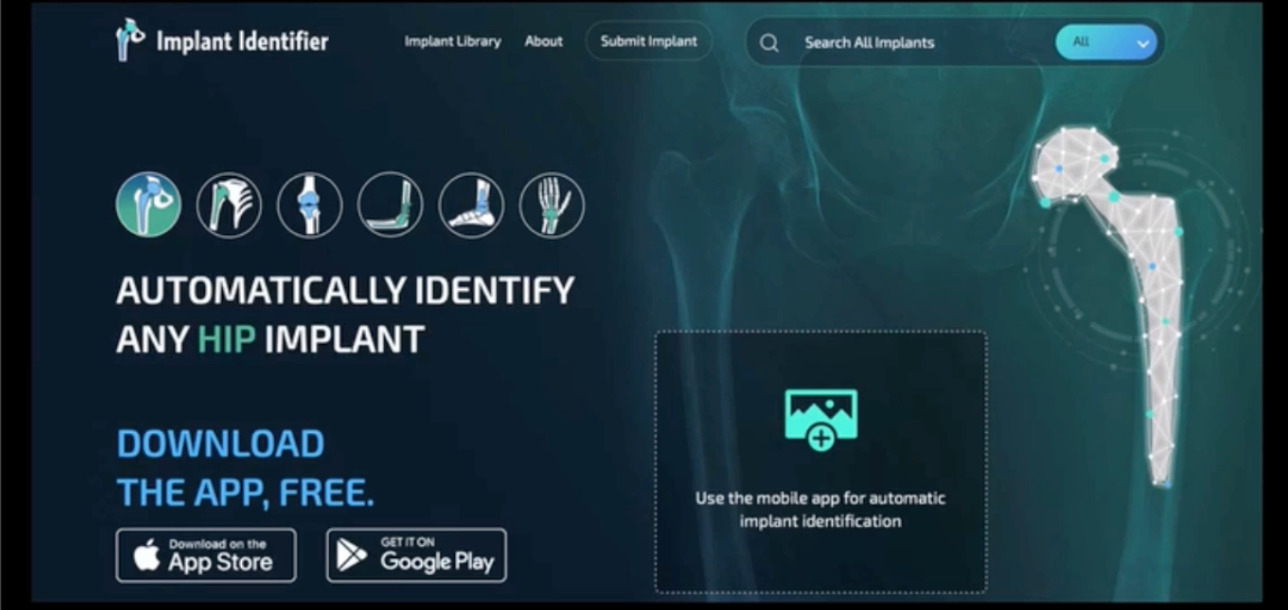The width and height of the screenshot is (1288, 610).
Task: Select the hand and wrist implant icon
Action: (x=552, y=204)
